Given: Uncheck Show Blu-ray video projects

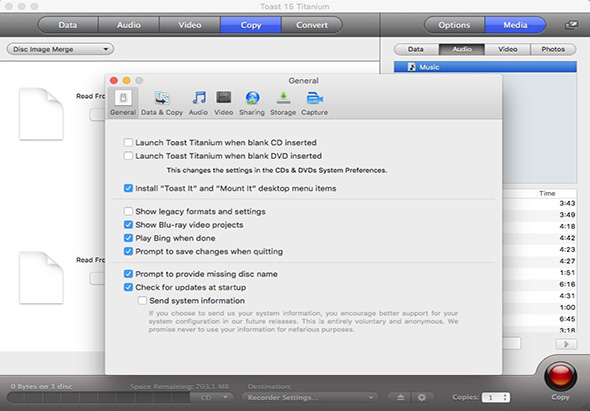Looking at the screenshot, I should pos(128,225).
